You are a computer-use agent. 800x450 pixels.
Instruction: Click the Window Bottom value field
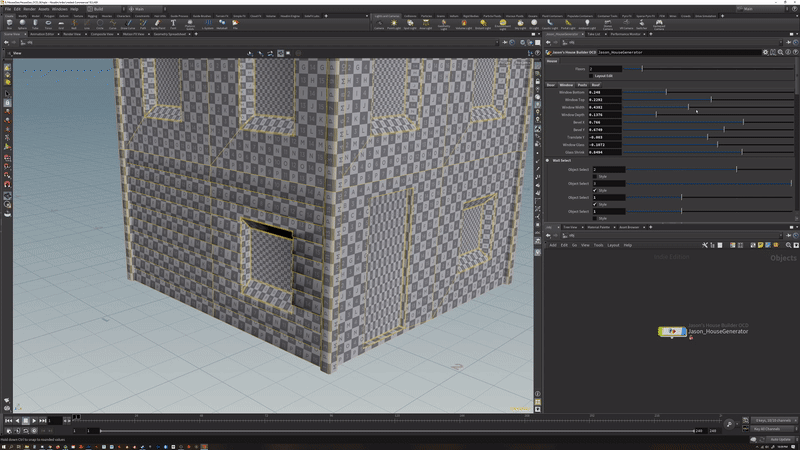[605, 92]
